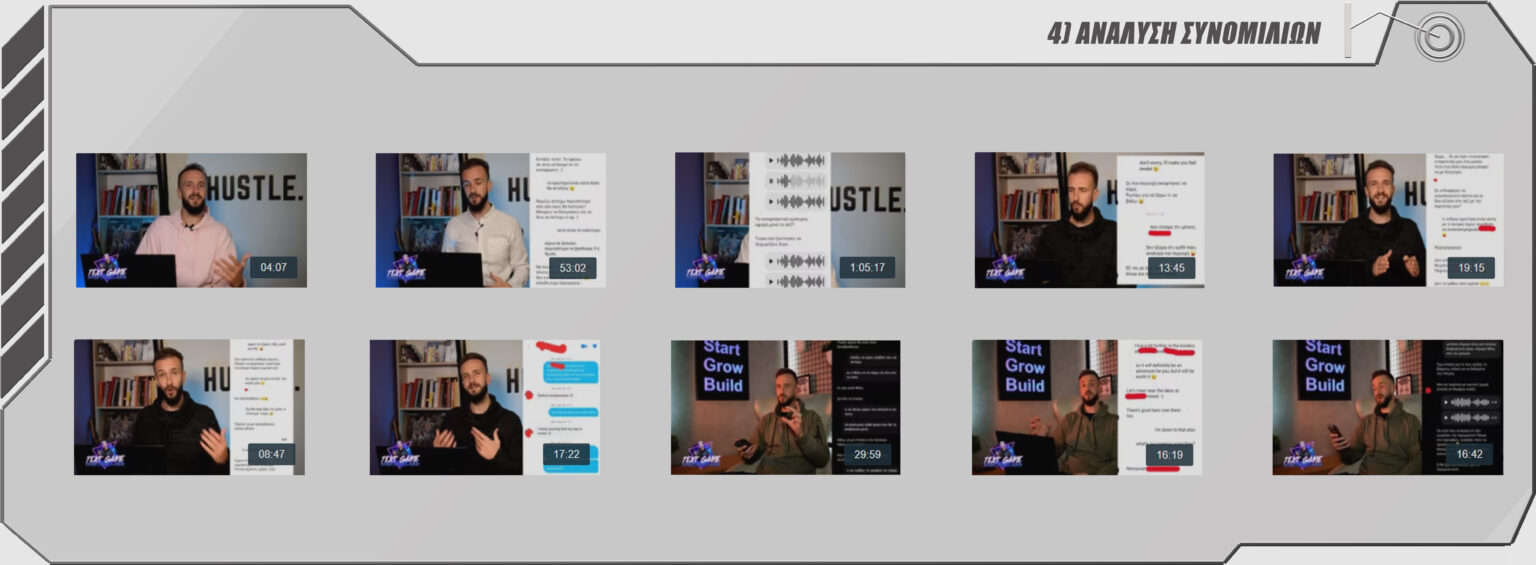Click the Text Game logo on 53:02 video
The image size is (1536, 565).
point(406,268)
